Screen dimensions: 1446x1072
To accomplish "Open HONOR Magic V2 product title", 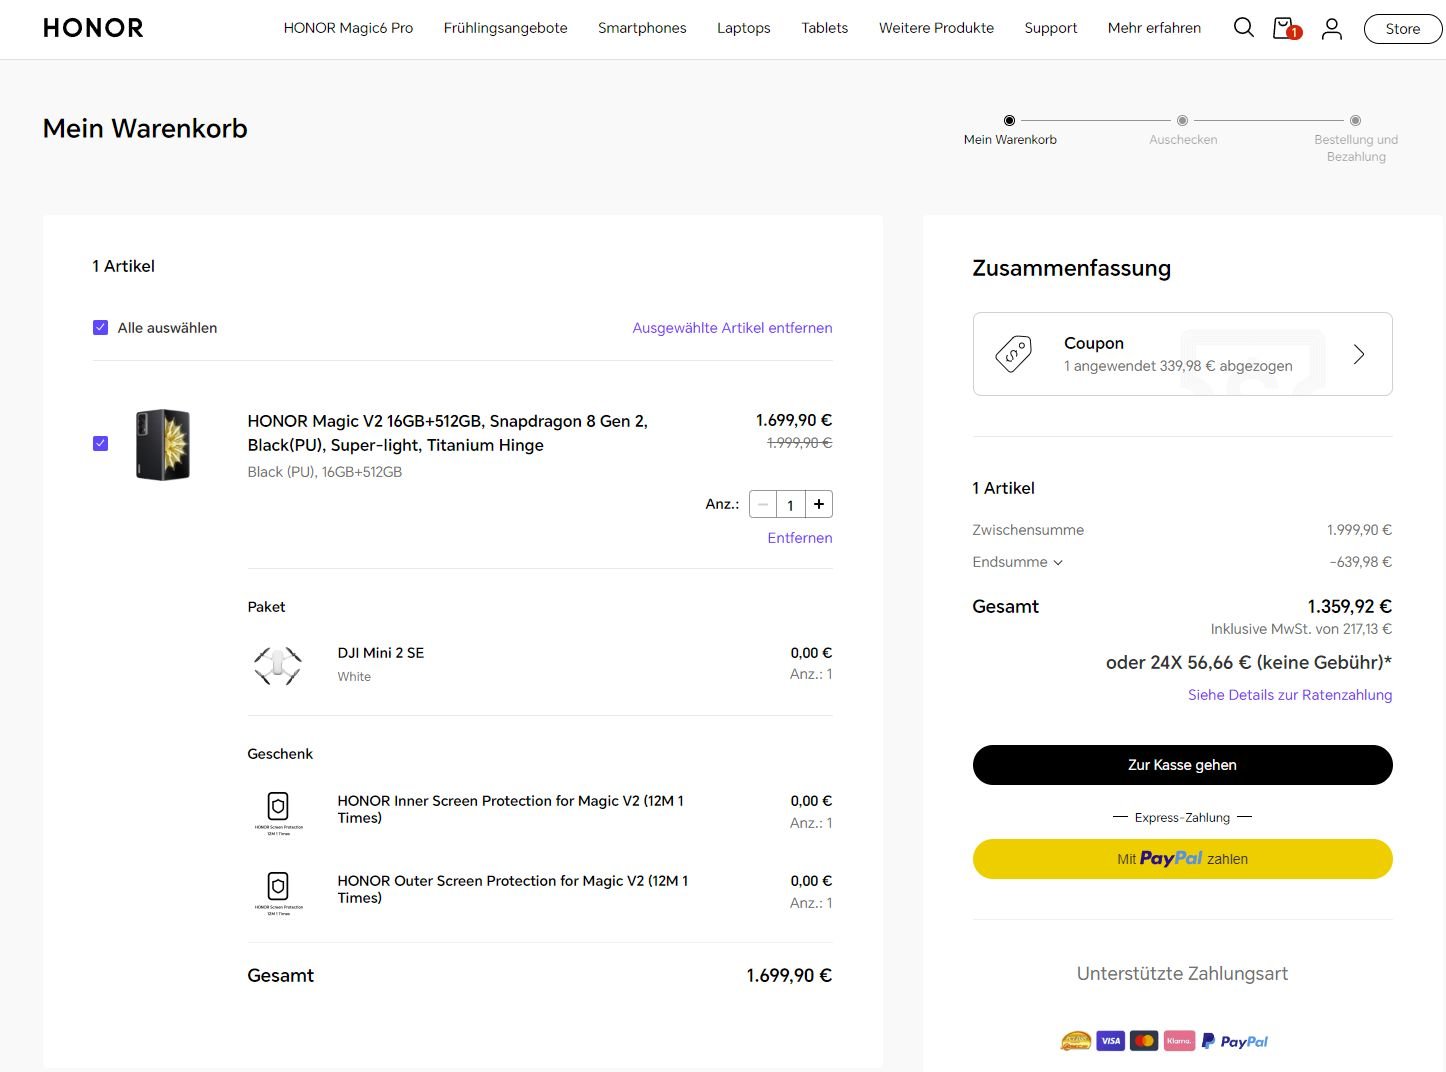I will point(447,433).
